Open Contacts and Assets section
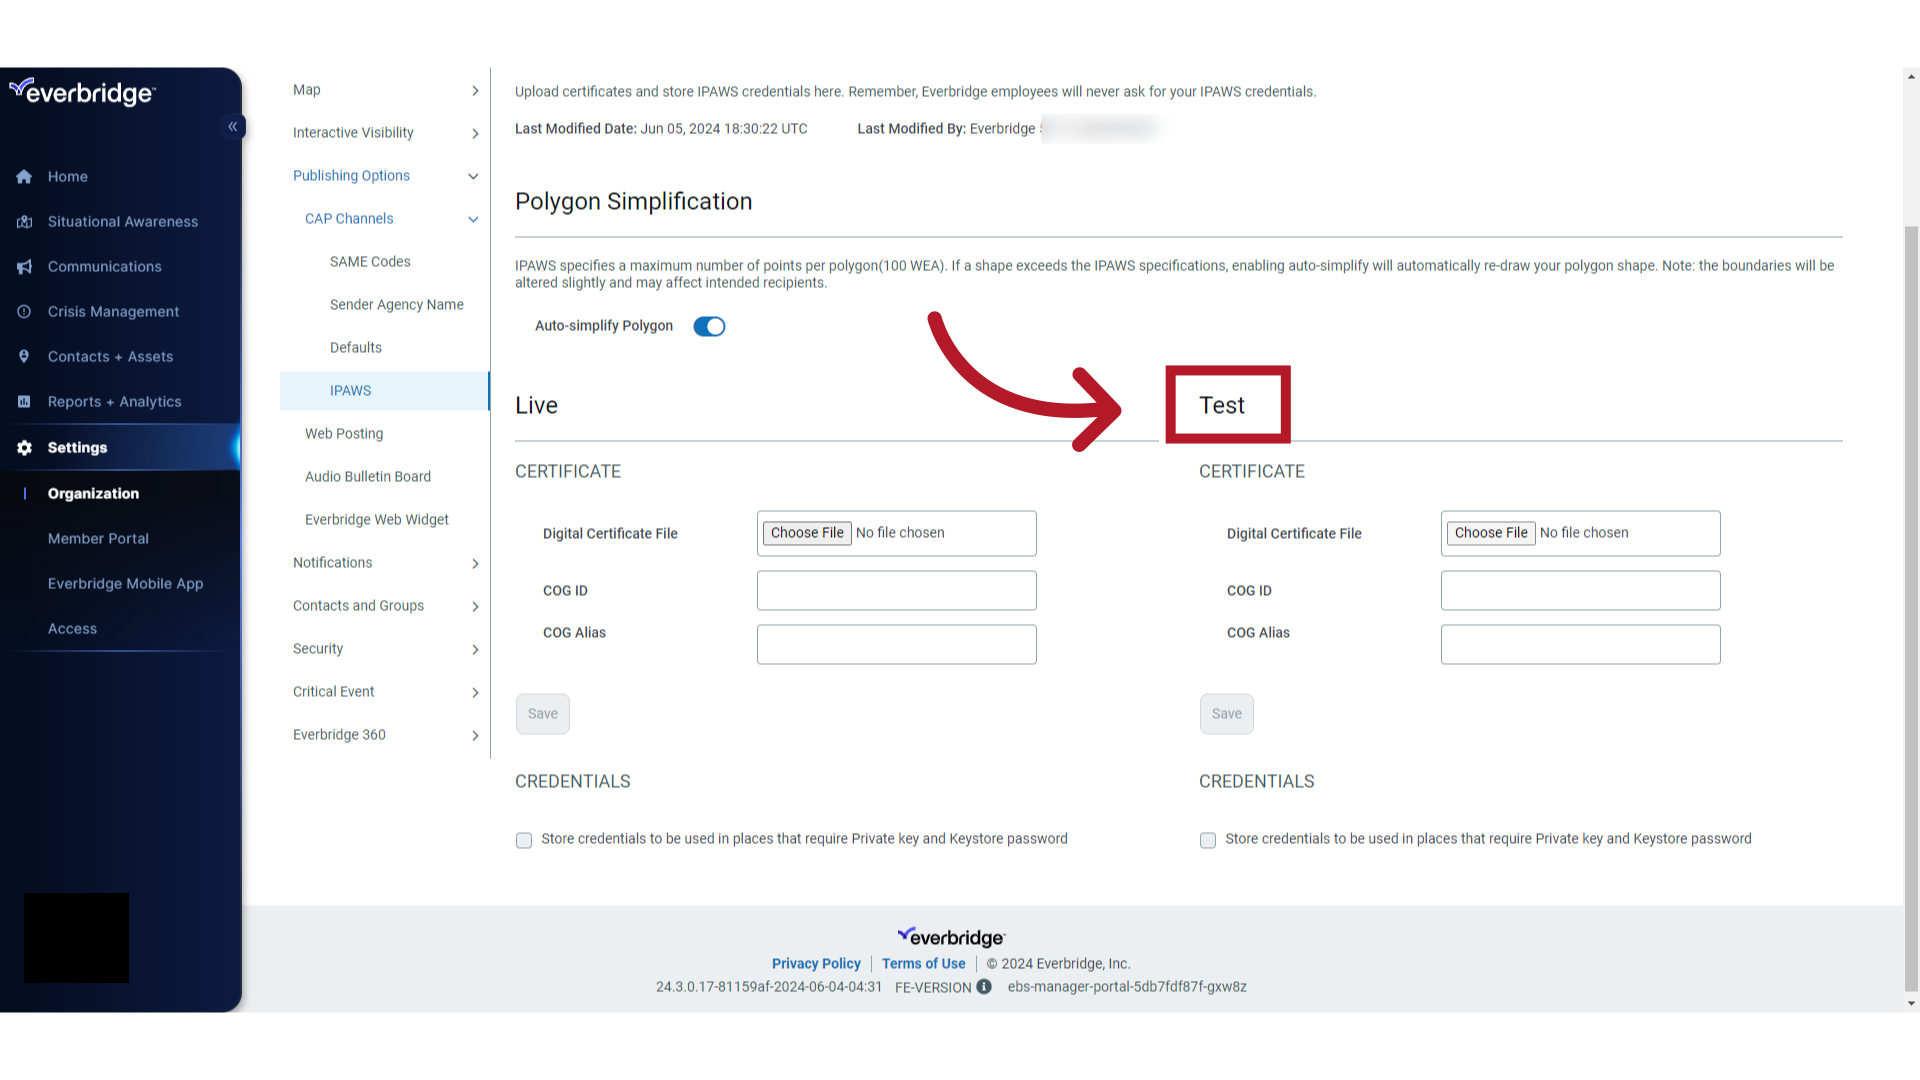This screenshot has height=1080, width=1920. [109, 356]
